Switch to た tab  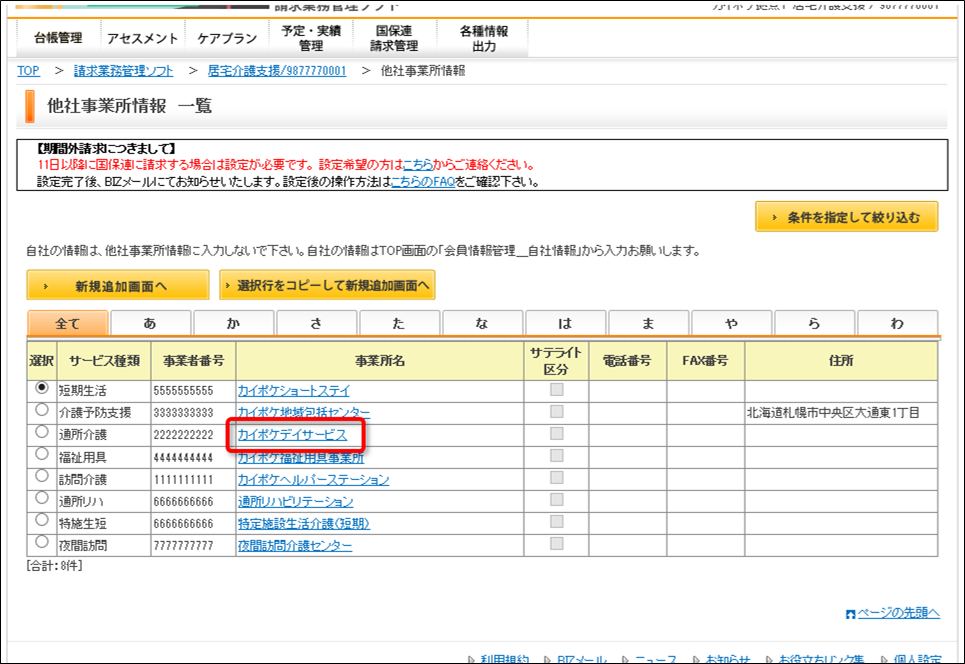click(x=399, y=324)
